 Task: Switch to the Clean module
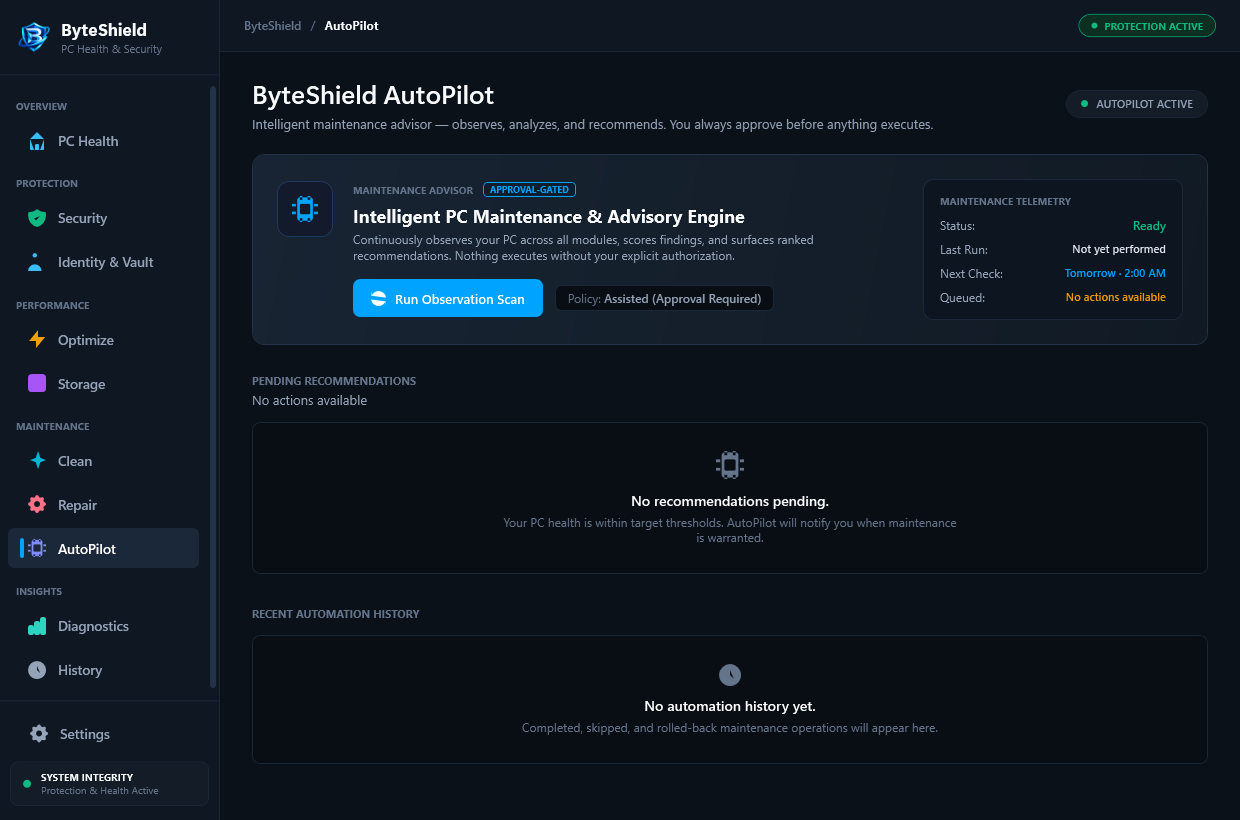[104, 461]
